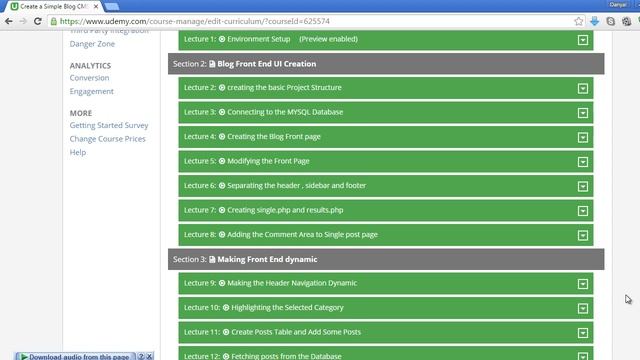
Task: Click the Lecture 8 video icon
Action: point(222,235)
